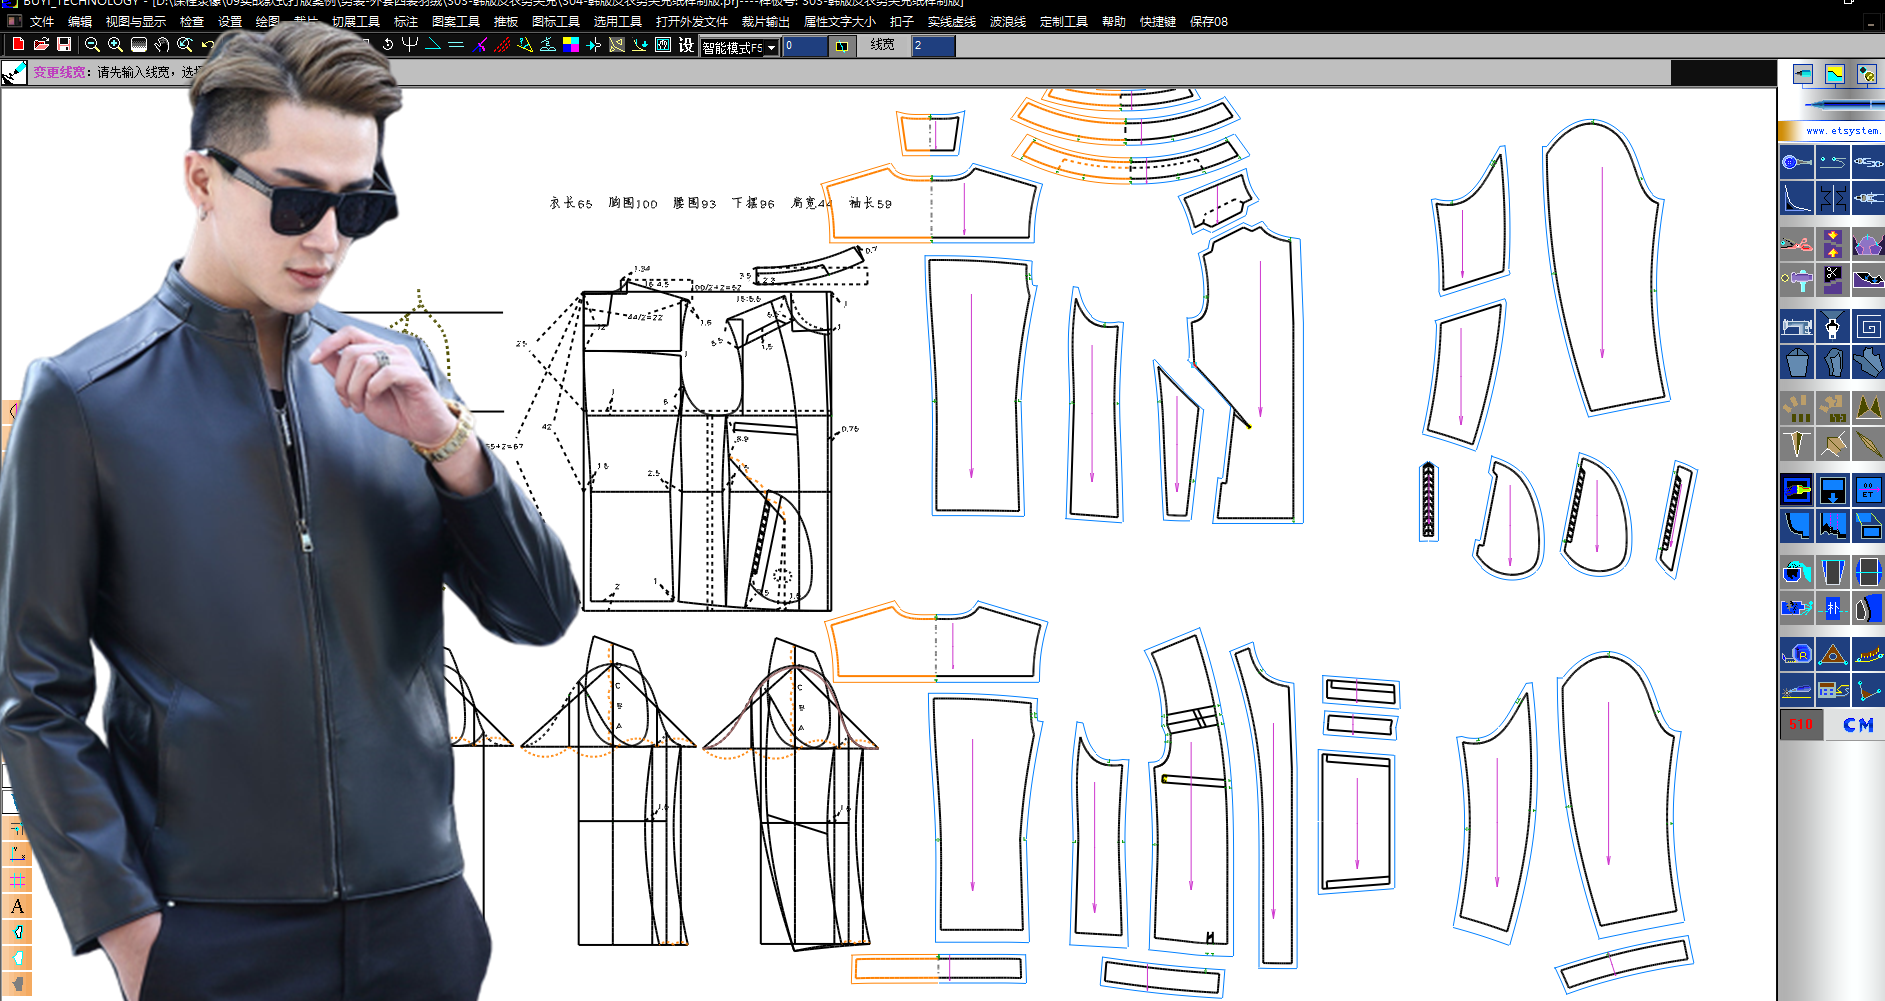
Task: Select the paintbrush fill icon
Action: (1796, 490)
